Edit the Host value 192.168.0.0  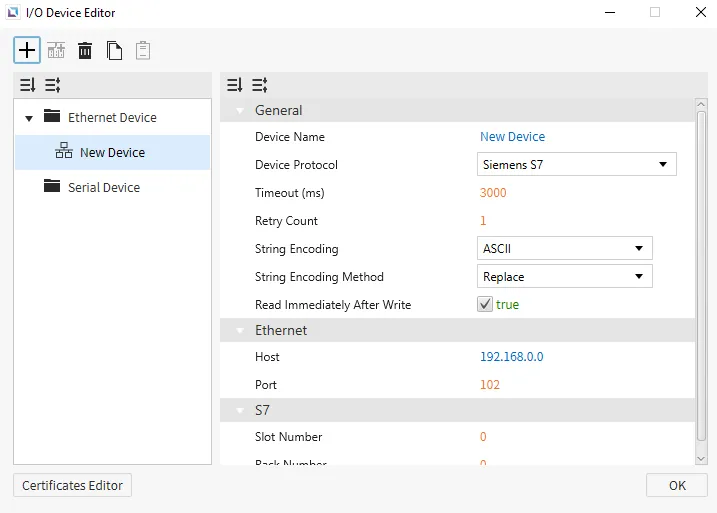click(x=512, y=357)
